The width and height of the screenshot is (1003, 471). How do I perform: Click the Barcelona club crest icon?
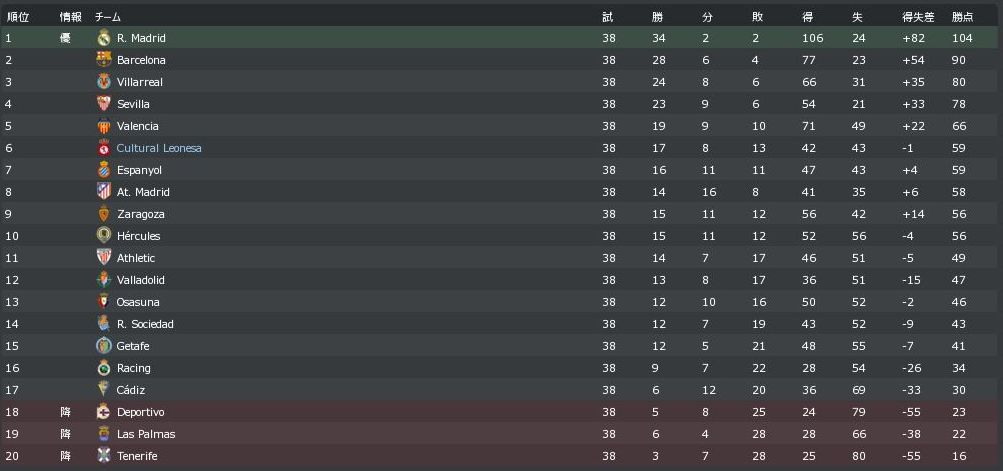(x=103, y=60)
